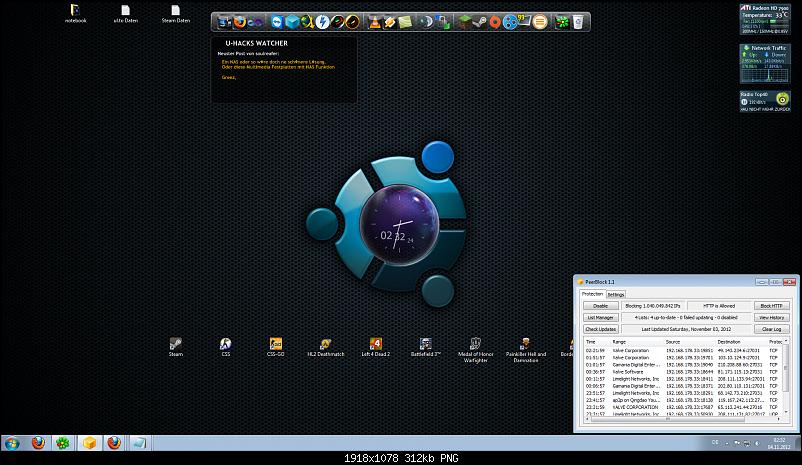This screenshot has width=802, height=465.
Task: Open TeamViewer from the top dock
Action: [277, 22]
